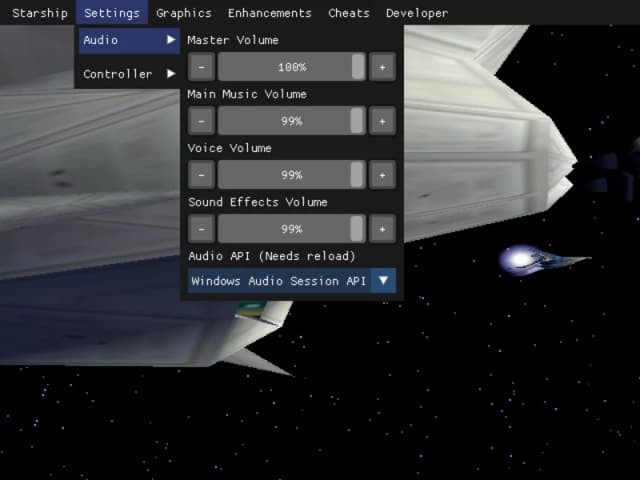Increase Voice Volume with plus button
This screenshot has height=480, width=640.
382,175
